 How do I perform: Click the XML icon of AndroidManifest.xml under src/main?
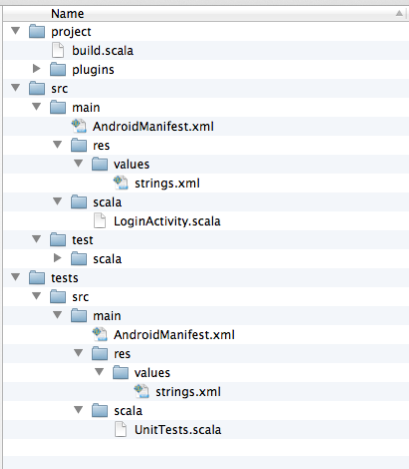79,126
